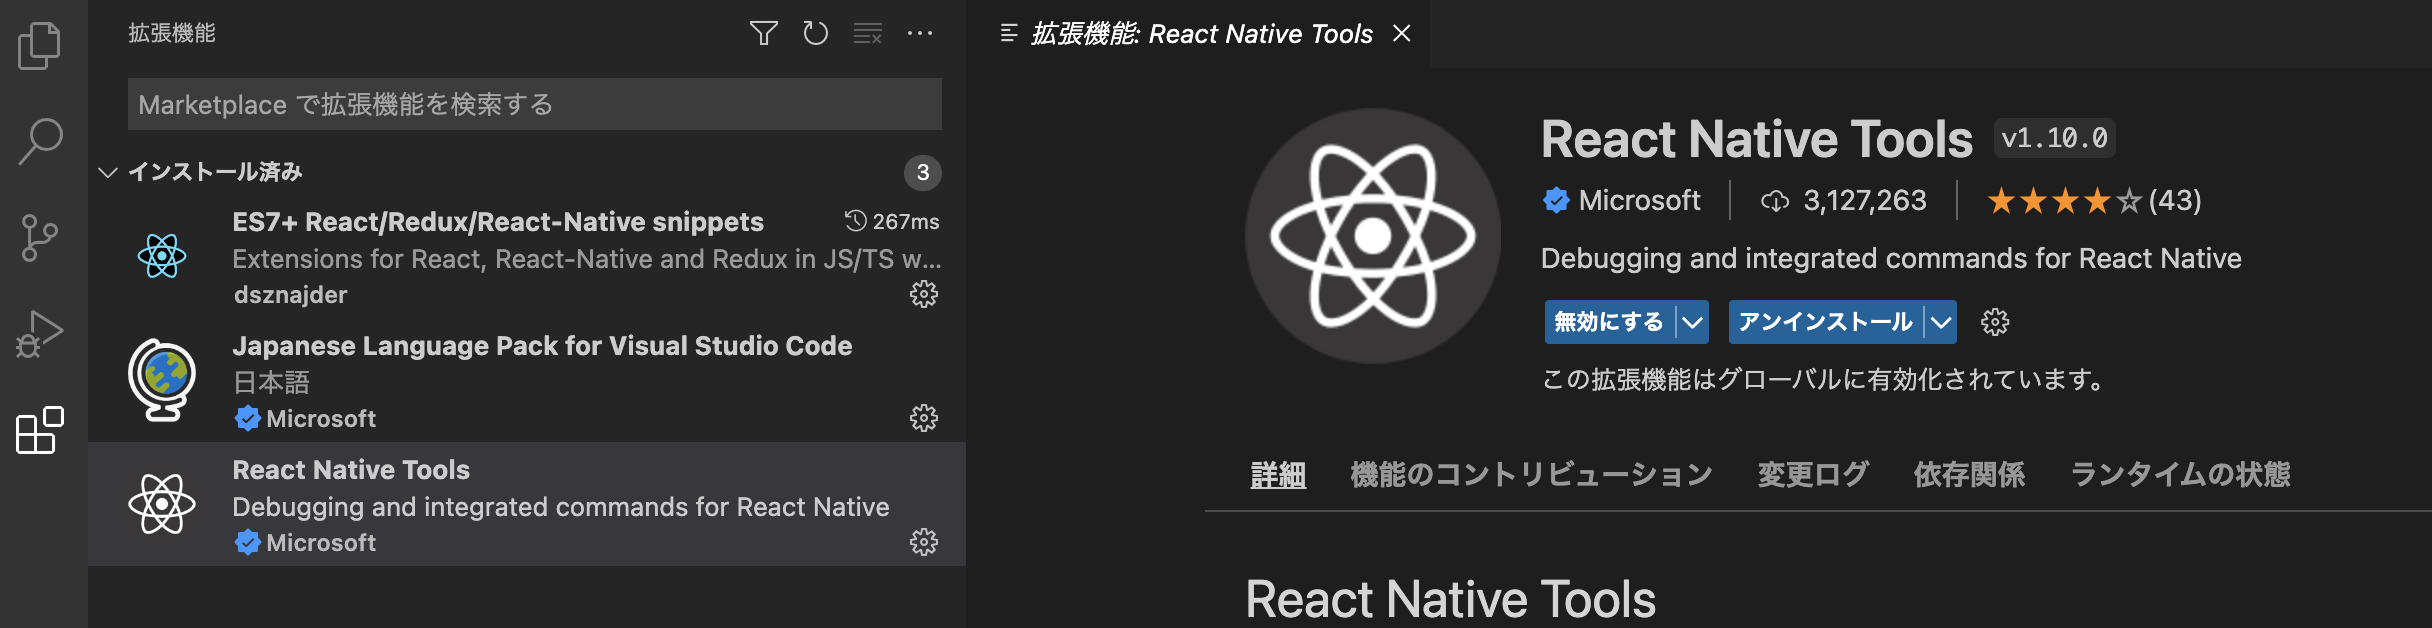Click verified badge next to Microsoft publisher
The width and height of the screenshot is (2432, 628).
[1556, 201]
